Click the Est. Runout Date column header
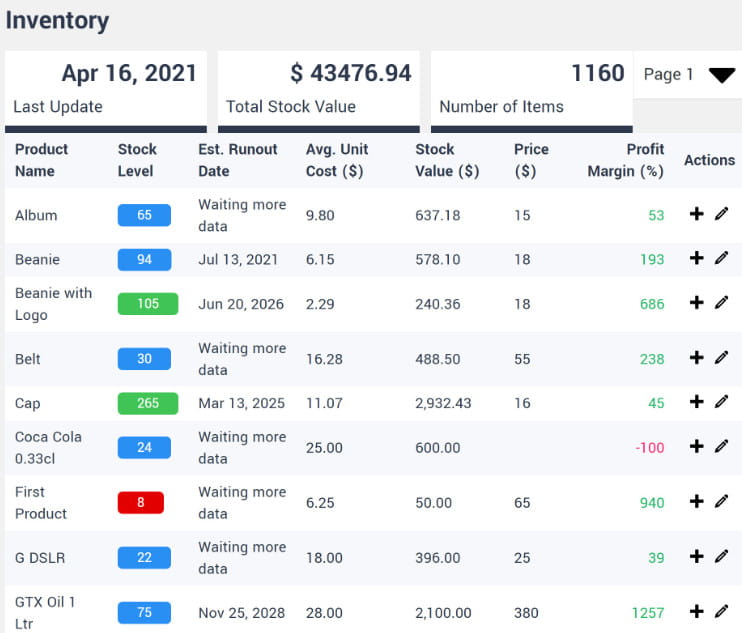The width and height of the screenshot is (742, 633). (x=238, y=160)
